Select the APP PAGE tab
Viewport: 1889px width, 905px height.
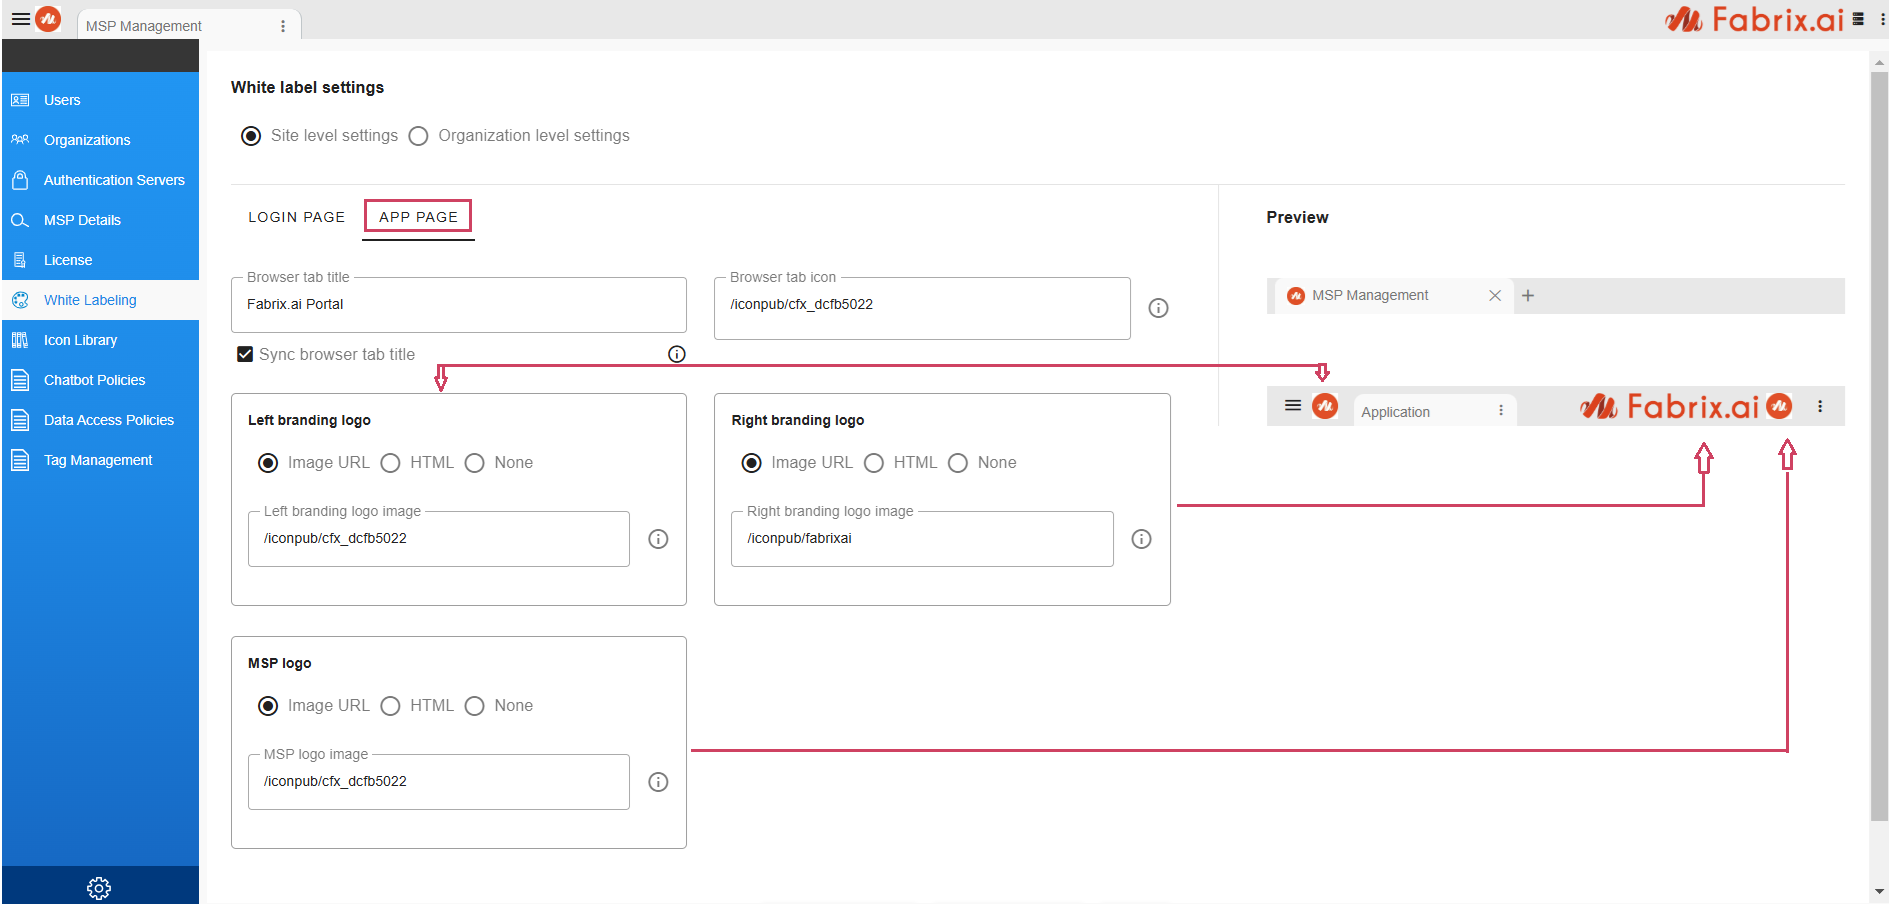[x=418, y=217]
